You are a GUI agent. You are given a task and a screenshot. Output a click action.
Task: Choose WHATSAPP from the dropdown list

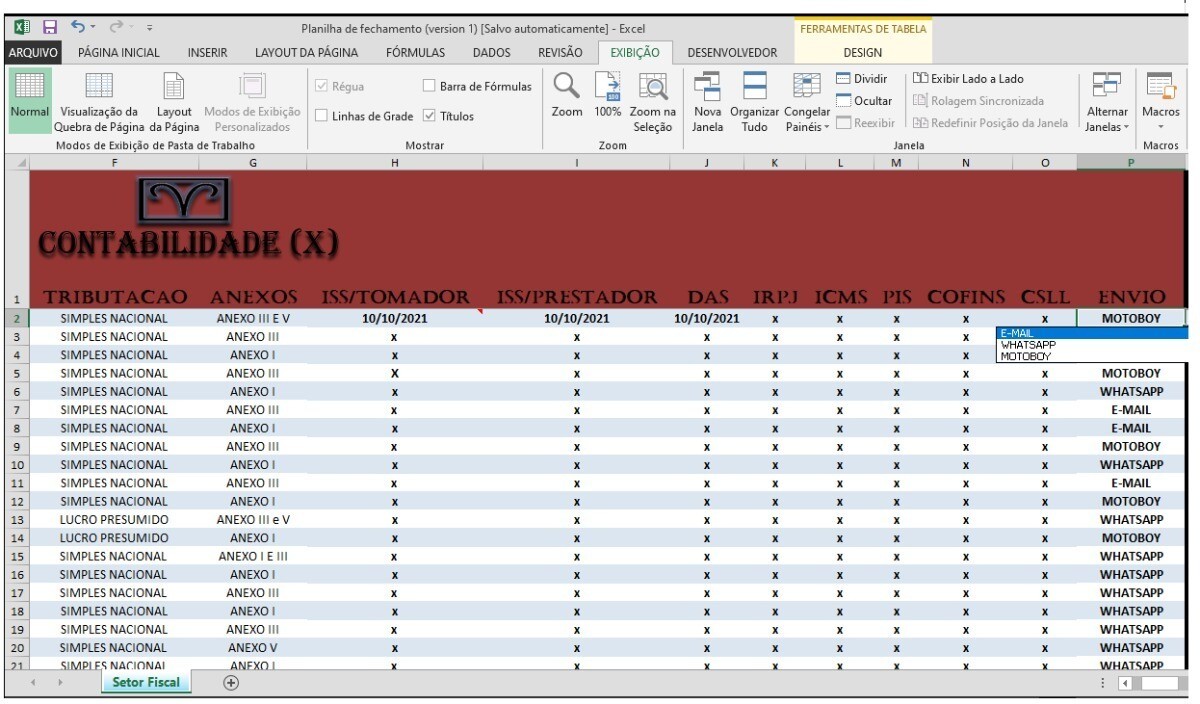(1027, 345)
